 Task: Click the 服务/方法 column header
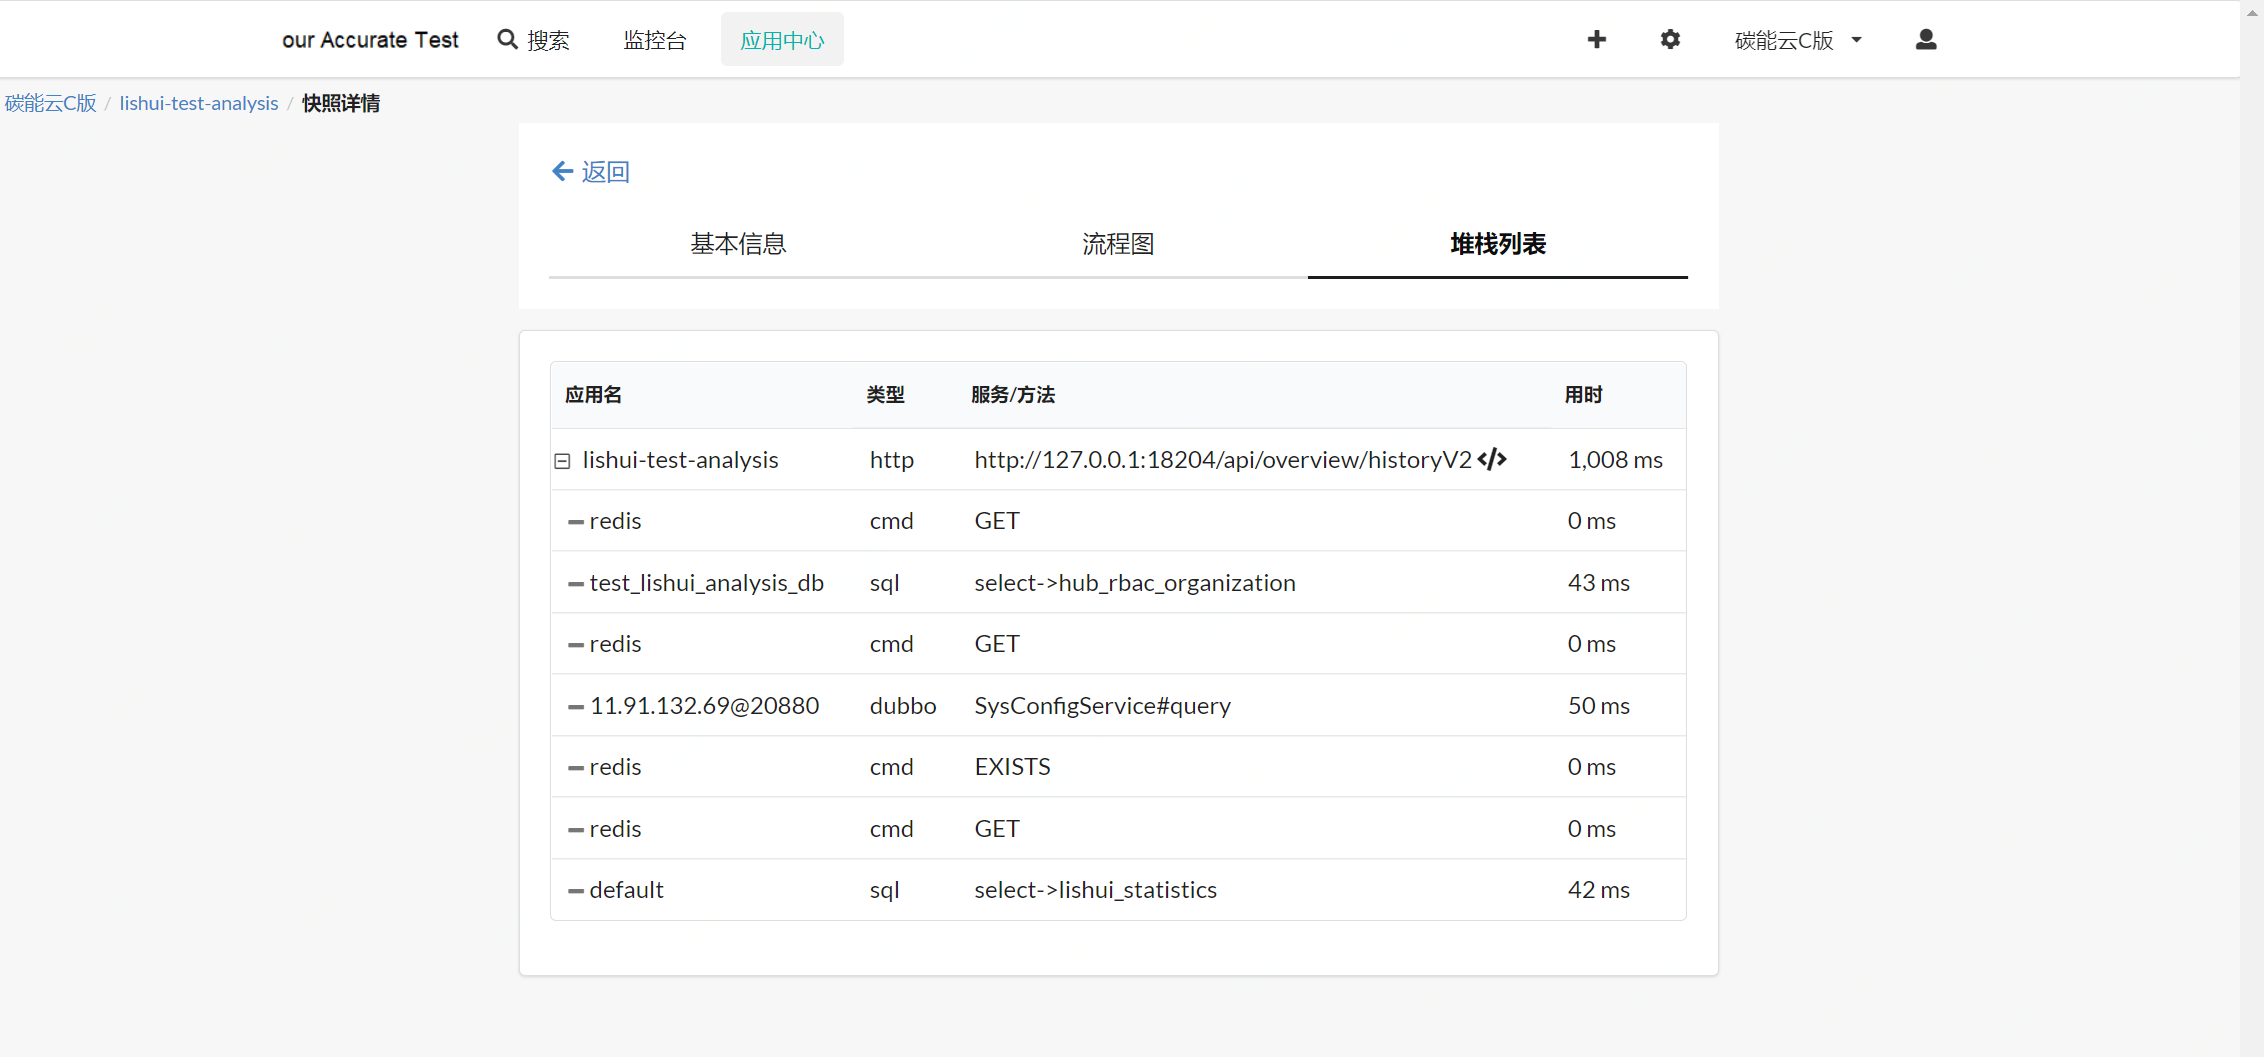tap(1013, 394)
